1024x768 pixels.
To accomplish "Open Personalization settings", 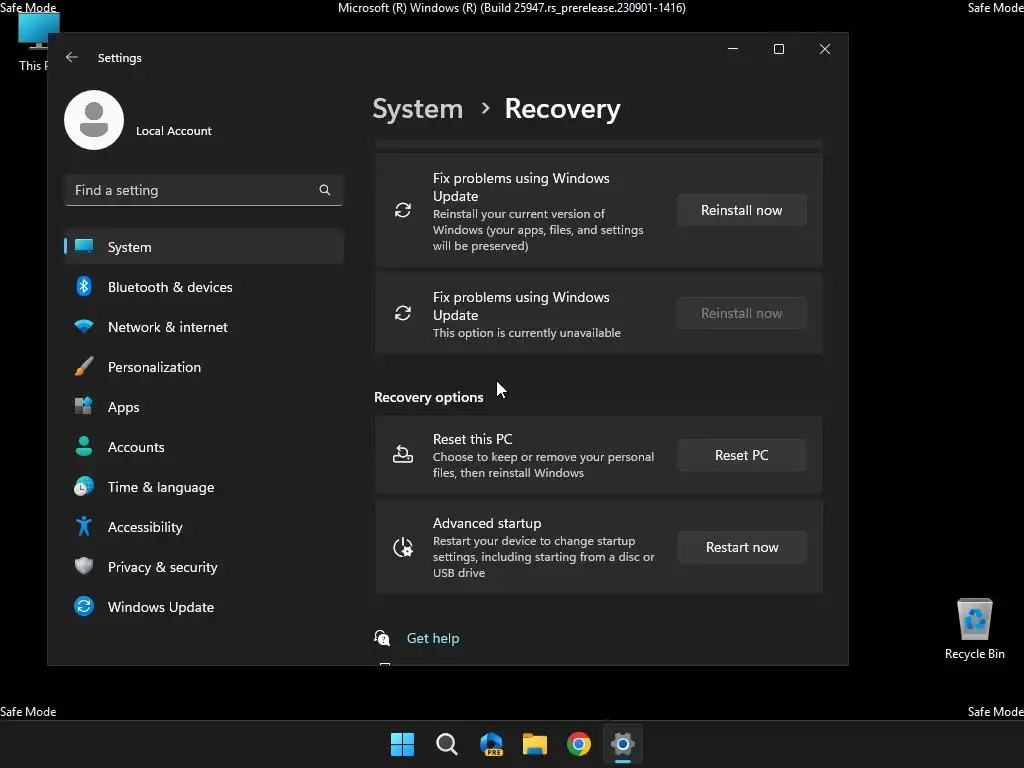I will click(204, 366).
